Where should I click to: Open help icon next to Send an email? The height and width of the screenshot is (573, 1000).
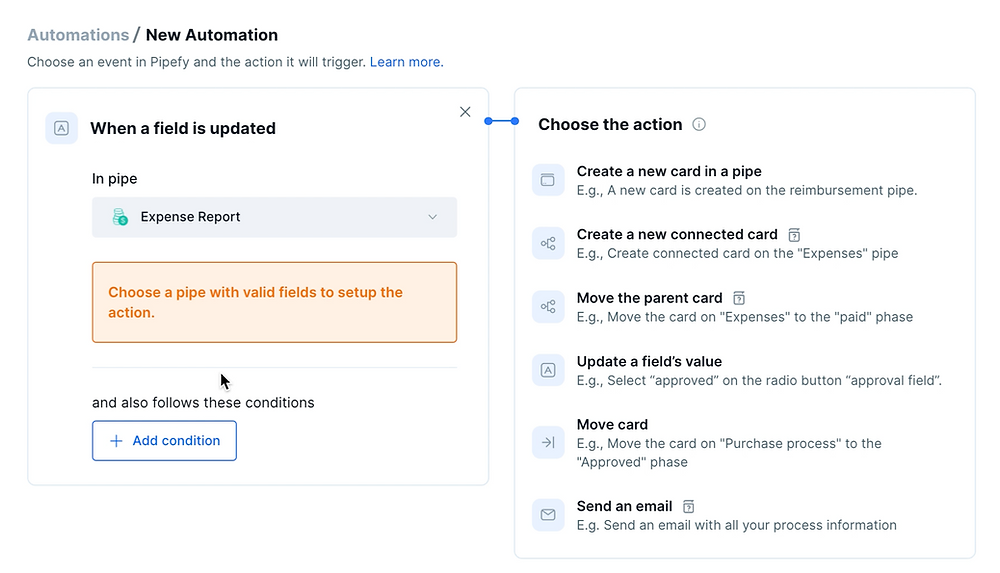688,507
